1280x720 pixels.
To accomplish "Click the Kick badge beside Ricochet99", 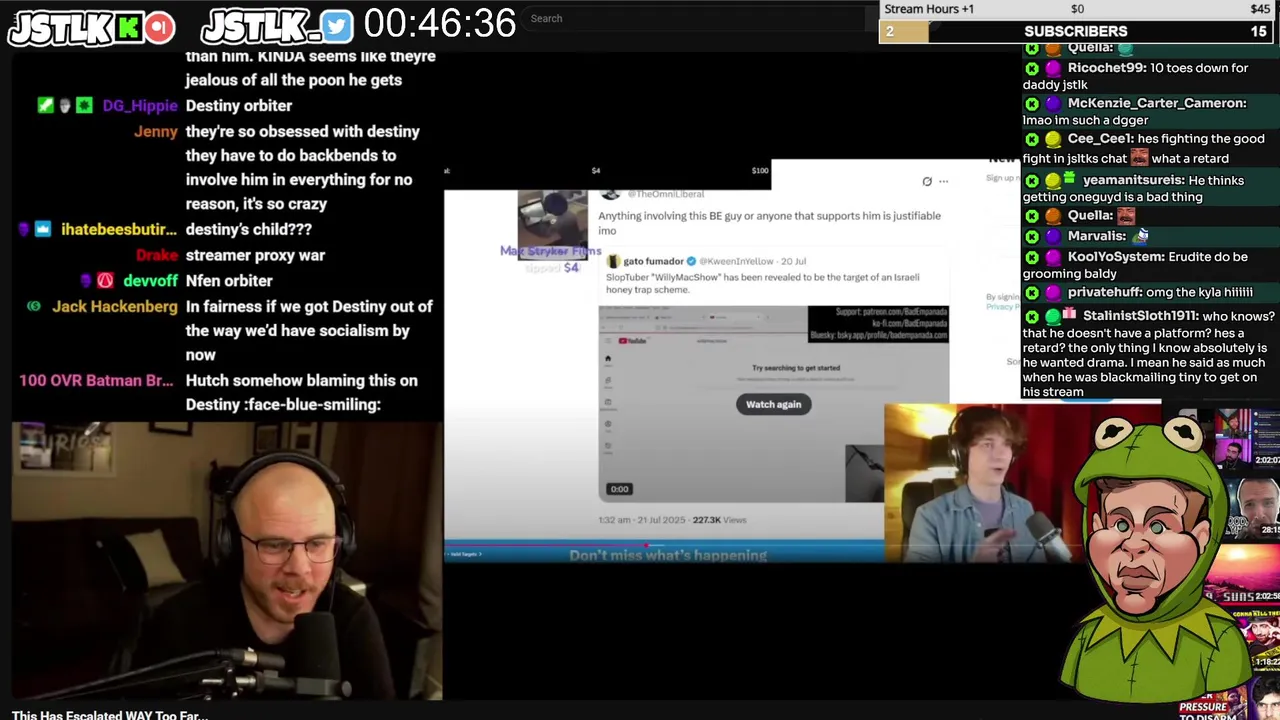I will [x=1032, y=68].
